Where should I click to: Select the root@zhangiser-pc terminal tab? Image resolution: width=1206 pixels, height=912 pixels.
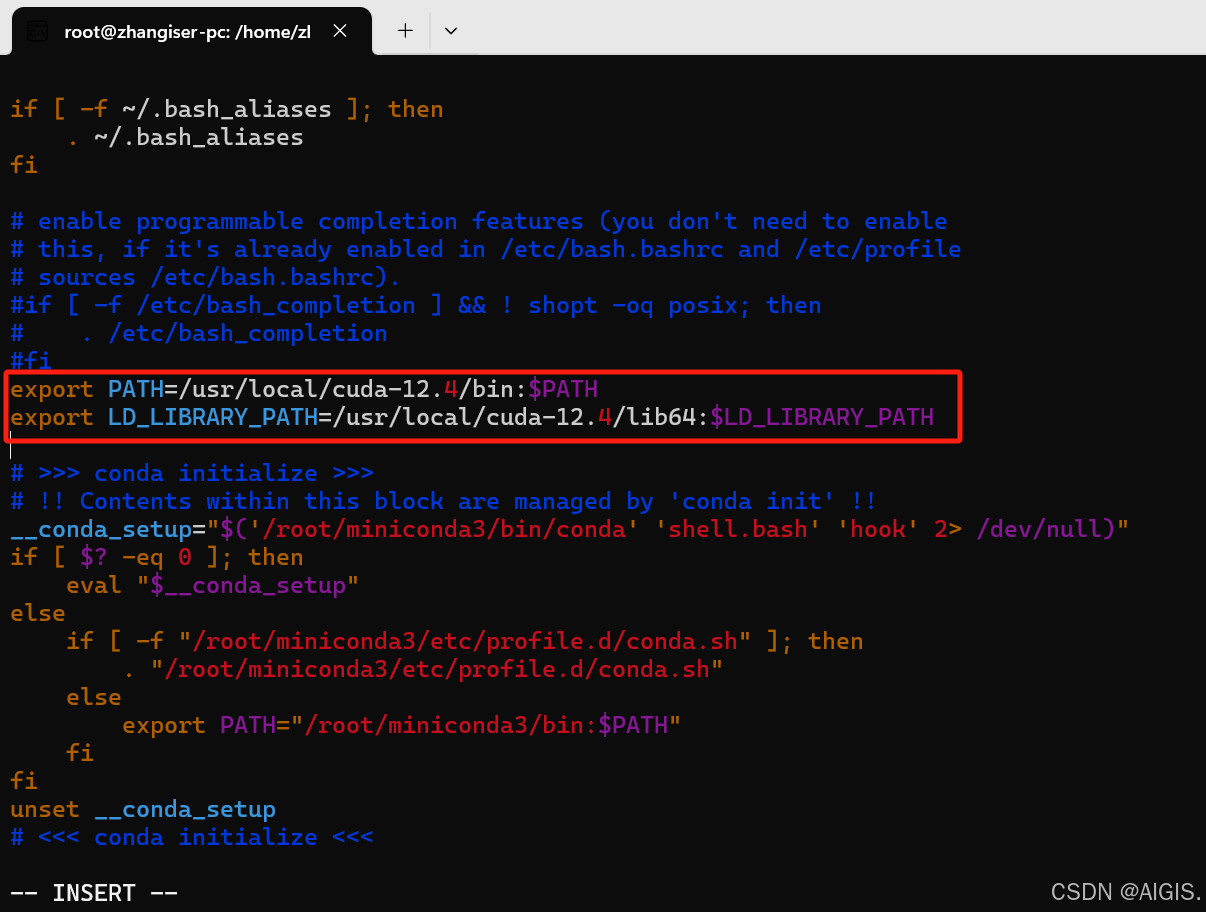coord(192,31)
